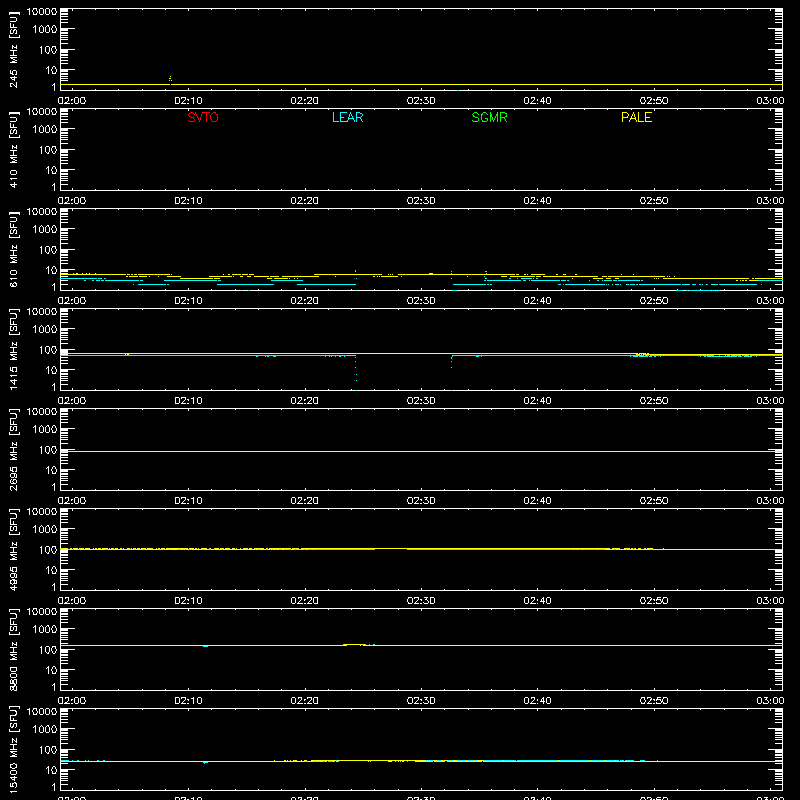The height and width of the screenshot is (800, 800).
Task: Select the 15400 MHz [SFU] axis title
Action: (14, 750)
